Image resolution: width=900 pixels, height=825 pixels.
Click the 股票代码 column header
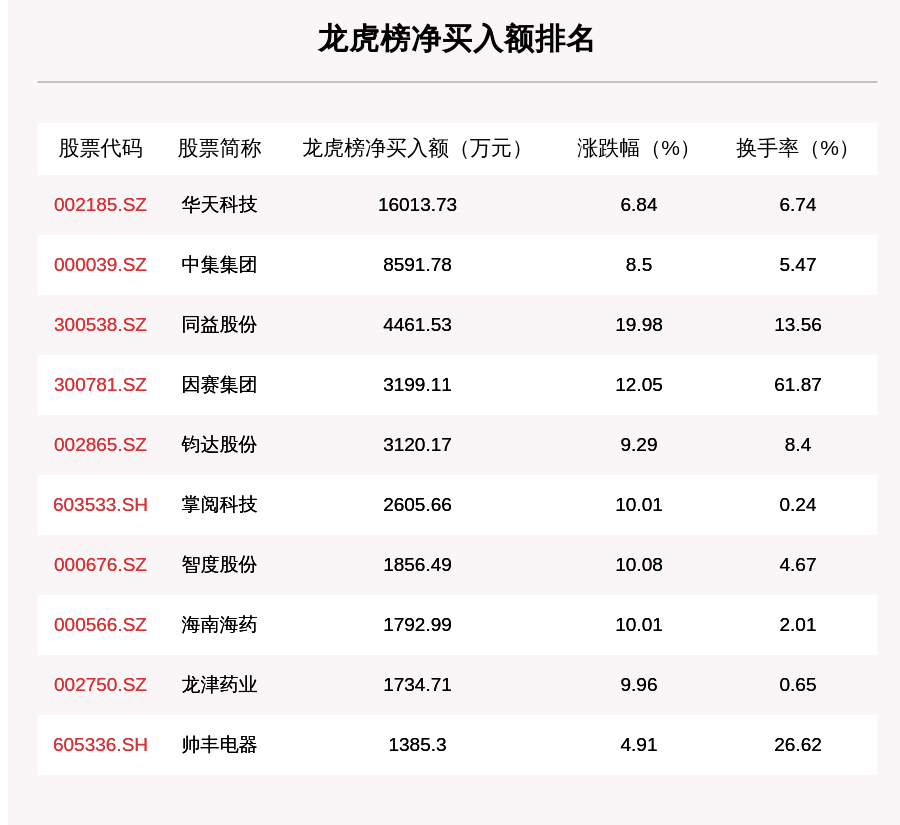(100, 149)
